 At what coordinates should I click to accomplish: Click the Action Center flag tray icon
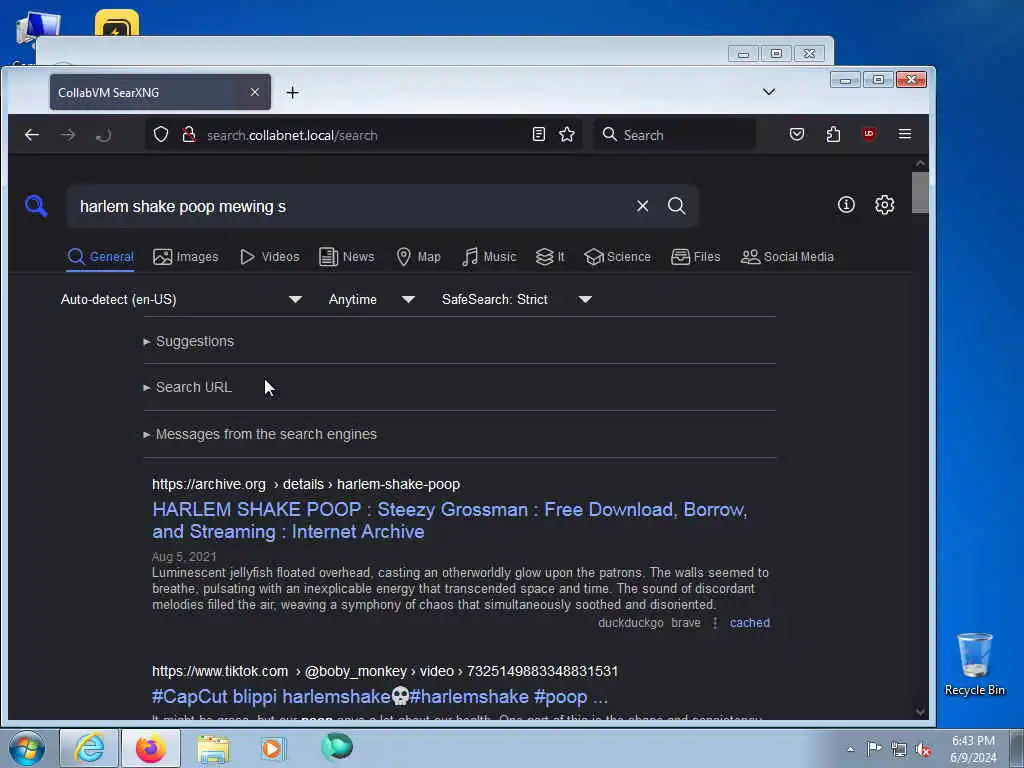874,749
